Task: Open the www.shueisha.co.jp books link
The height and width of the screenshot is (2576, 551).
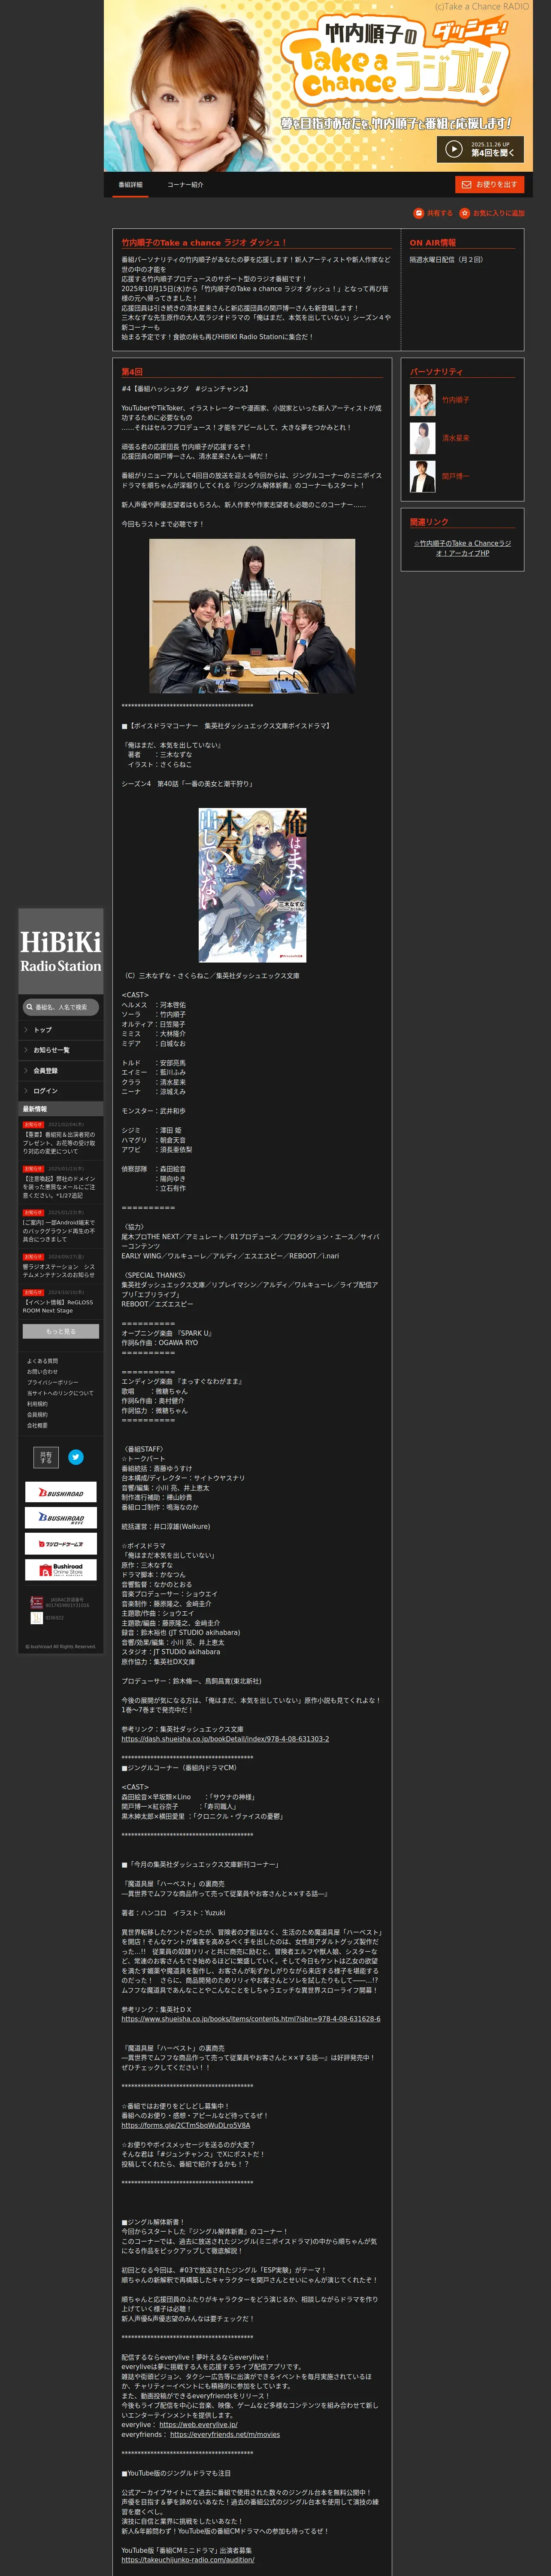Action: pyautogui.click(x=251, y=2019)
